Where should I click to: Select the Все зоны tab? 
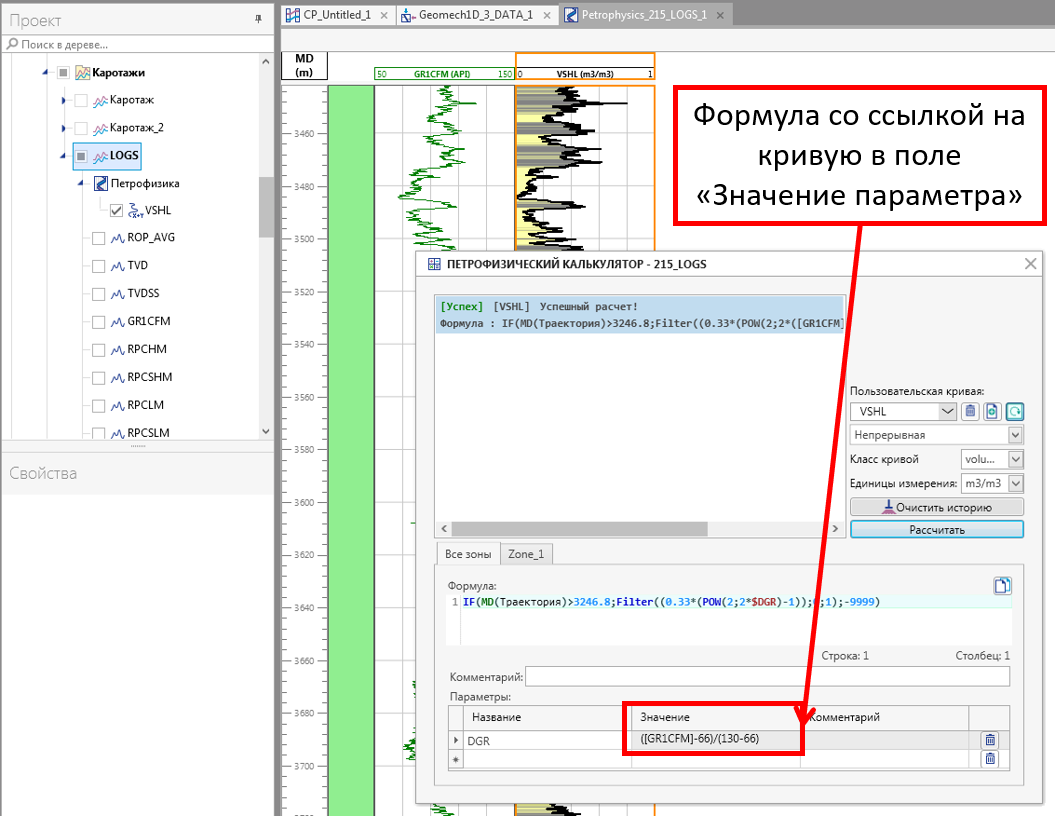468,554
